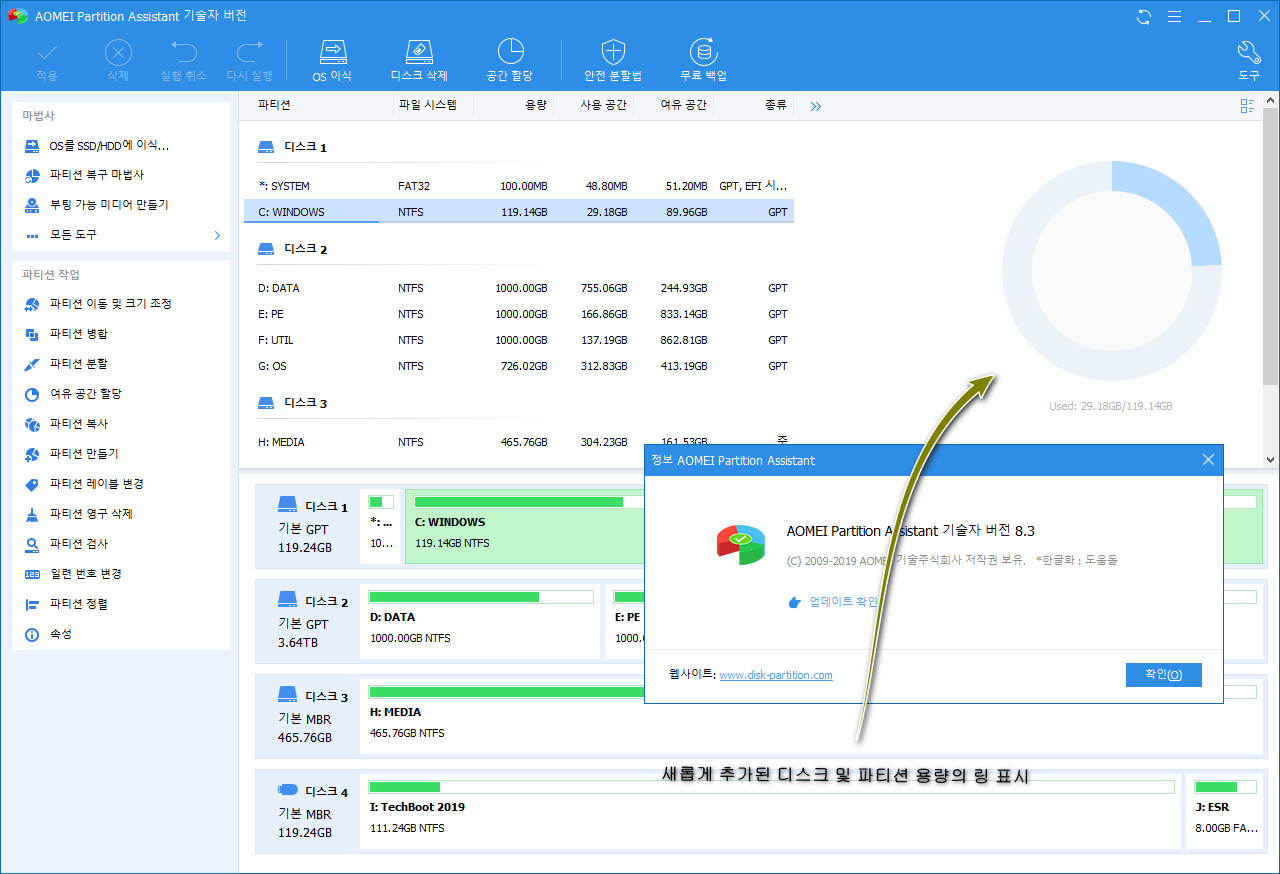Select 디스크 3 block in disk map

(308, 717)
